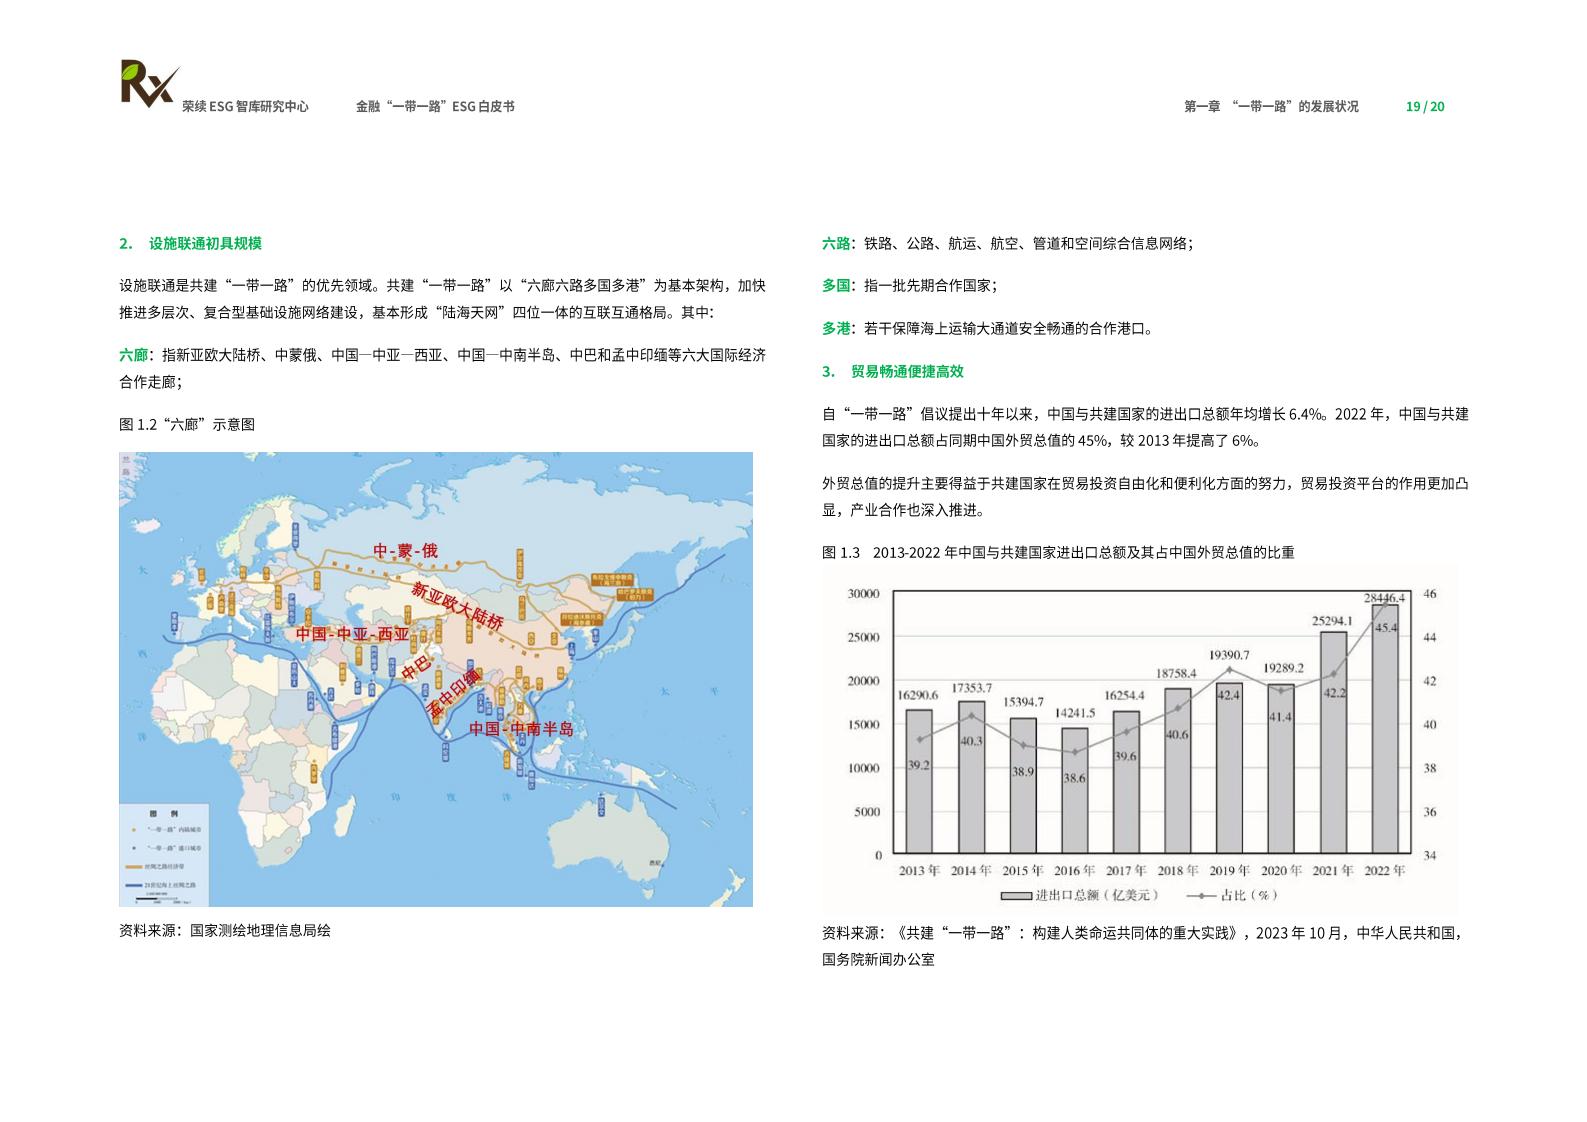The height and width of the screenshot is (1122, 1587).
Task: Click the percentage label 39.2 on the 2013 bar
Action: [x=919, y=765]
